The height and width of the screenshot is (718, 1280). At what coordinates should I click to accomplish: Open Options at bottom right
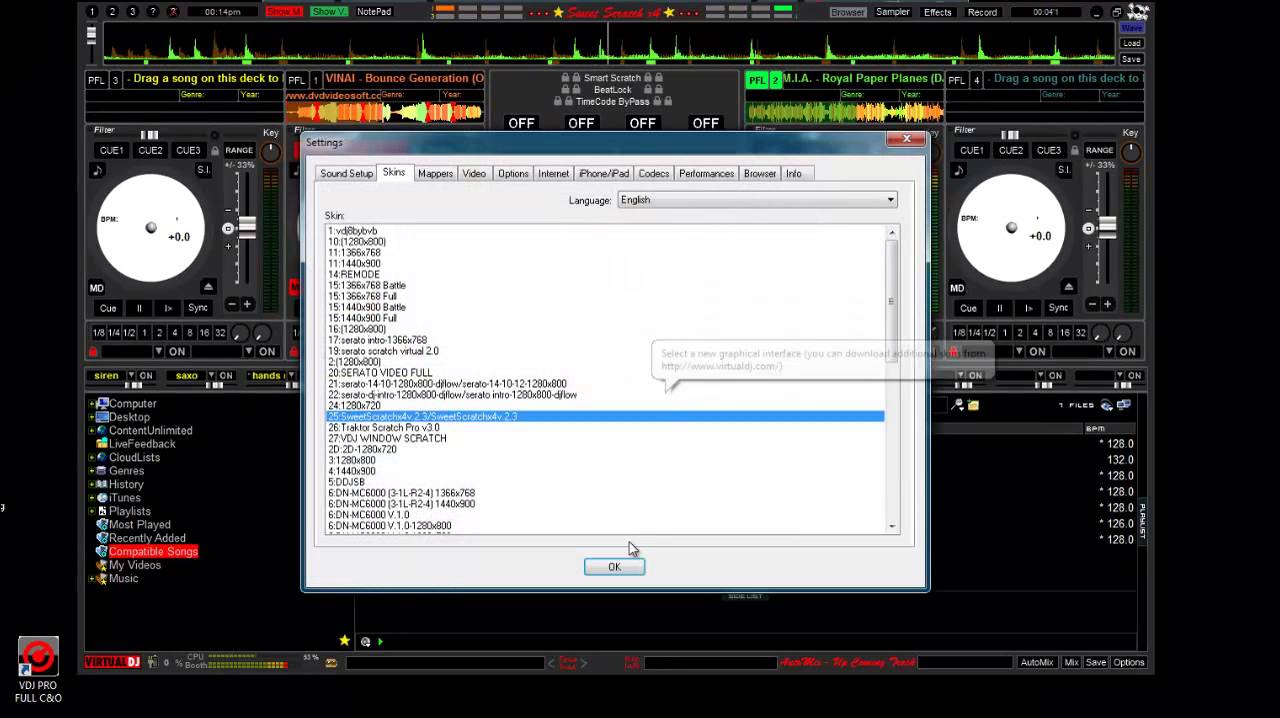(x=1129, y=662)
